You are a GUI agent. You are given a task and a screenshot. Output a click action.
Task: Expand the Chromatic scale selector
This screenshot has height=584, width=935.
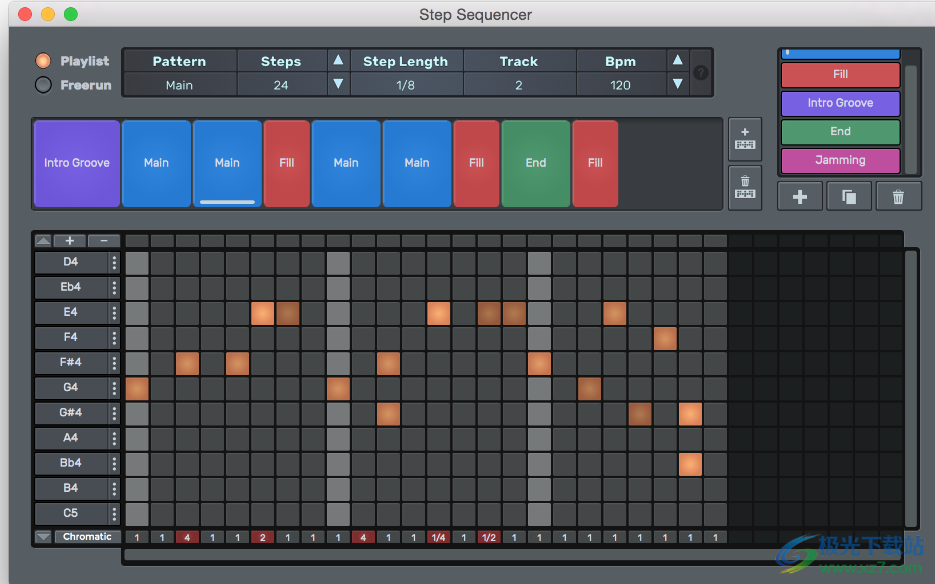(x=88, y=536)
